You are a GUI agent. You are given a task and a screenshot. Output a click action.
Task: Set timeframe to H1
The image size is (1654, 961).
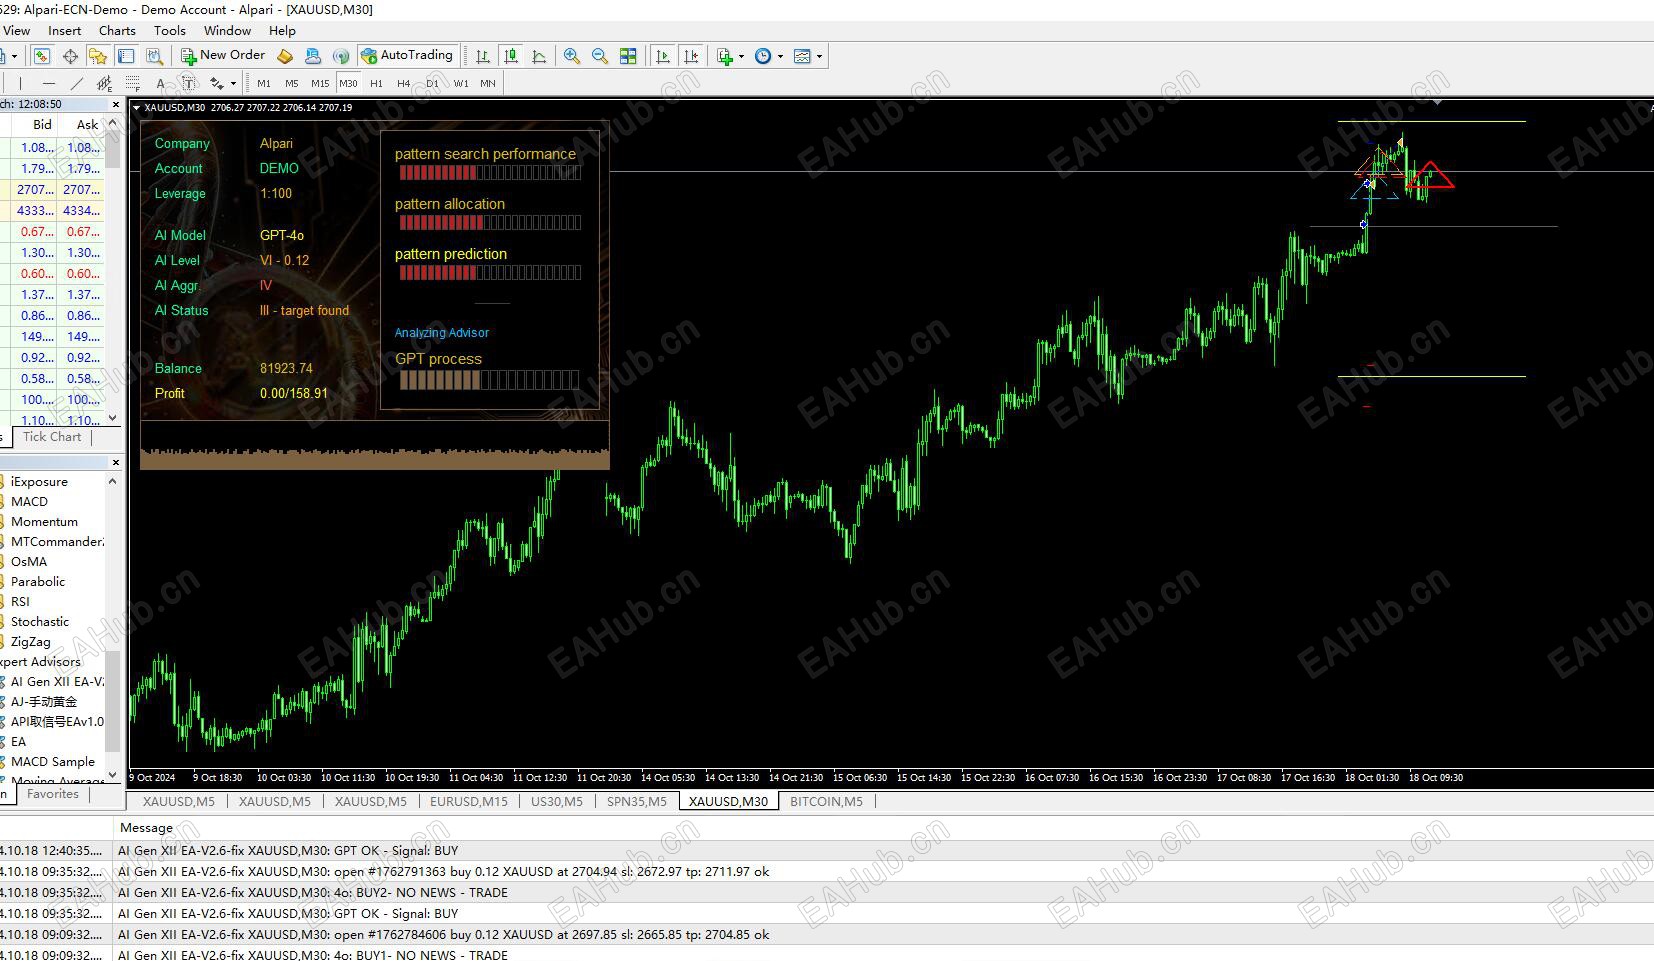[376, 83]
